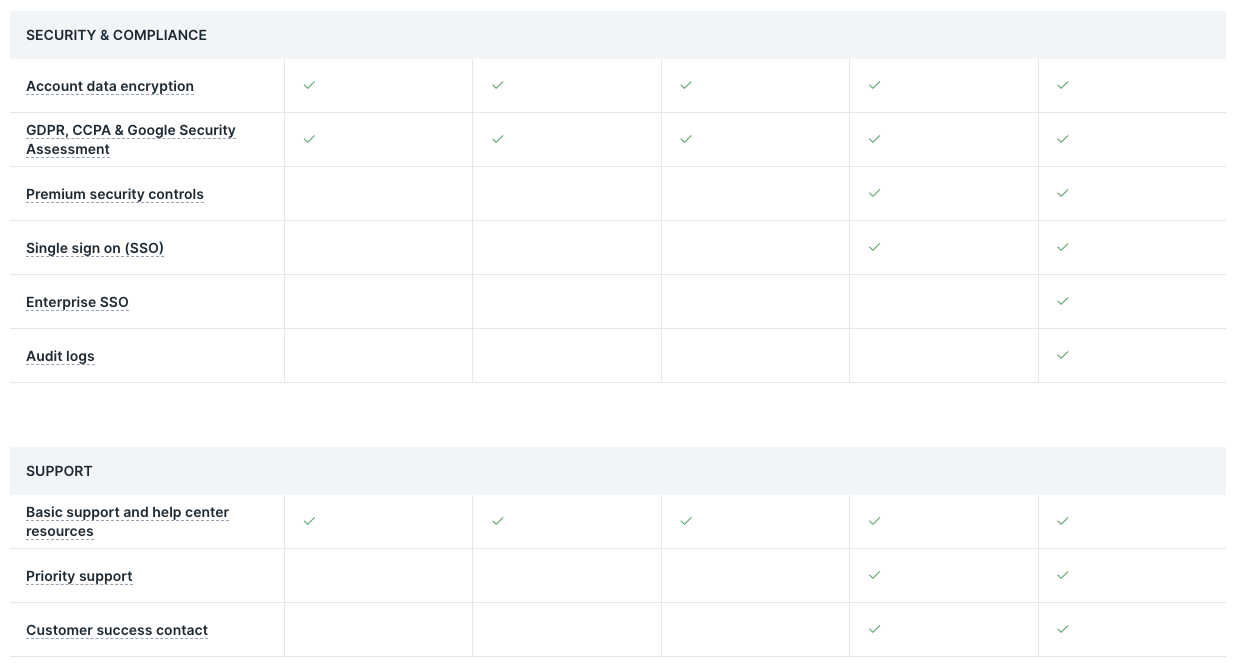Toggle the first checkmark in the GDPR row
The width and height of the screenshot is (1238, 666).
tap(309, 139)
